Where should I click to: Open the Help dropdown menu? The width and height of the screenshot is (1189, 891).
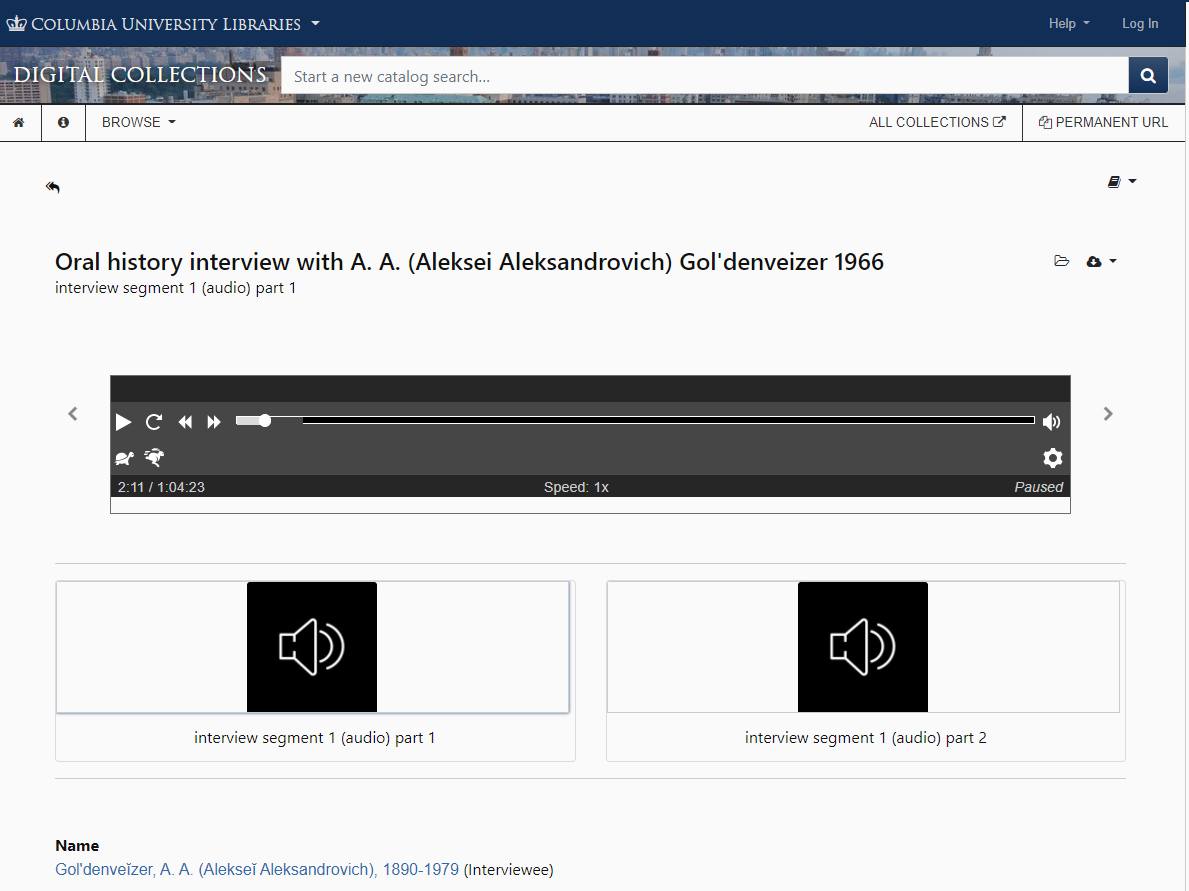1068,23
